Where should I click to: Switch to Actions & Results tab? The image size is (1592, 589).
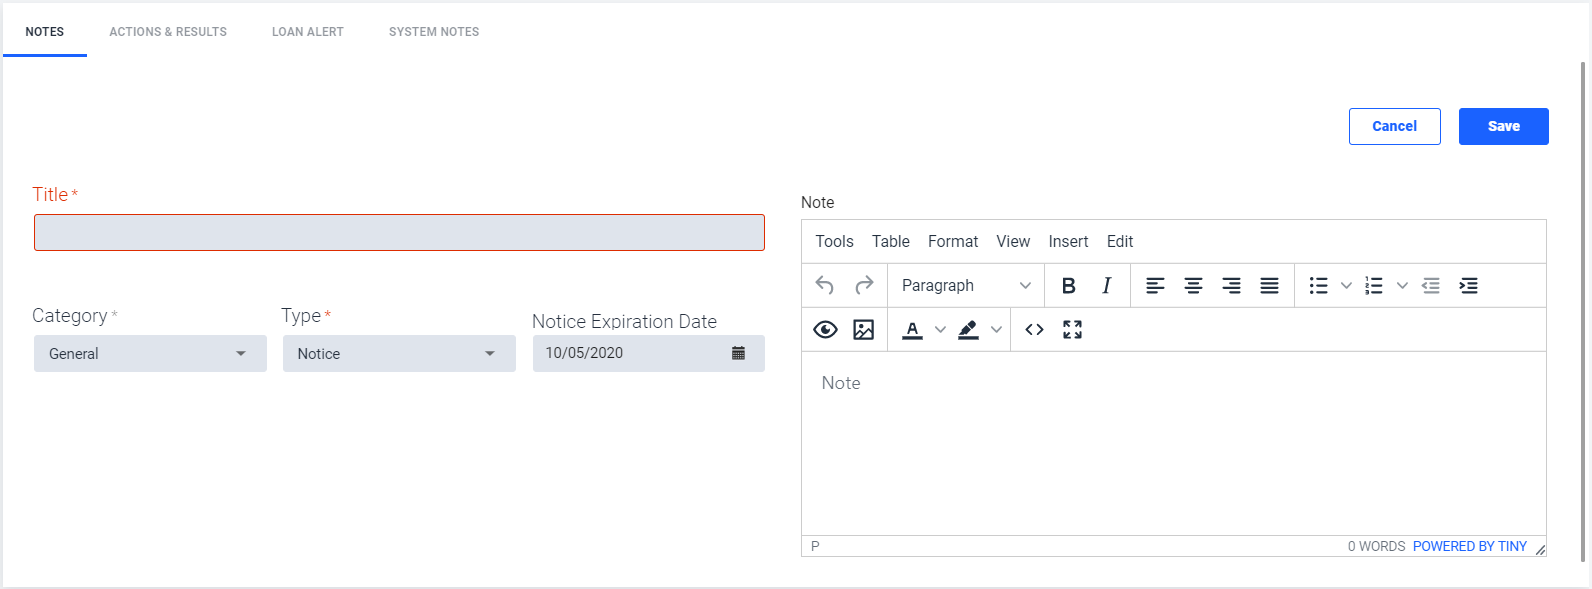(168, 32)
